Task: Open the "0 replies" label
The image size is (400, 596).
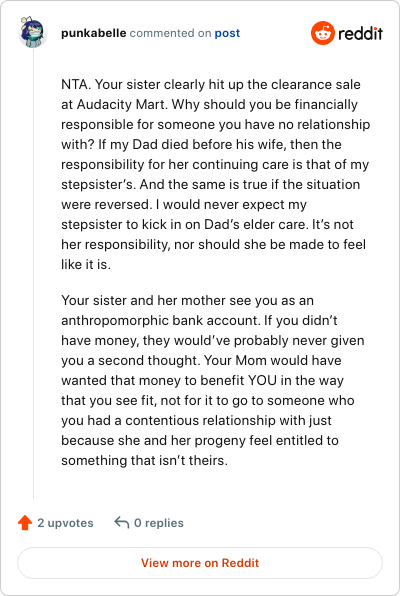Action: tap(159, 523)
